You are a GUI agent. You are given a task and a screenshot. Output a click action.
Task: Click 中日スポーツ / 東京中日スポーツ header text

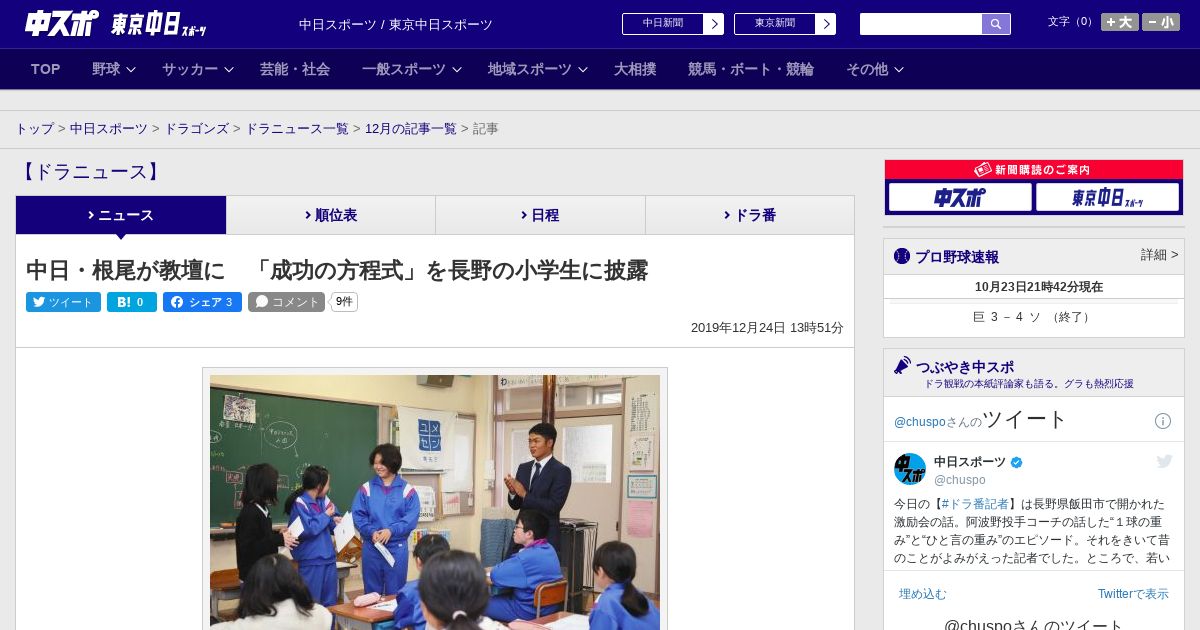pos(396,25)
